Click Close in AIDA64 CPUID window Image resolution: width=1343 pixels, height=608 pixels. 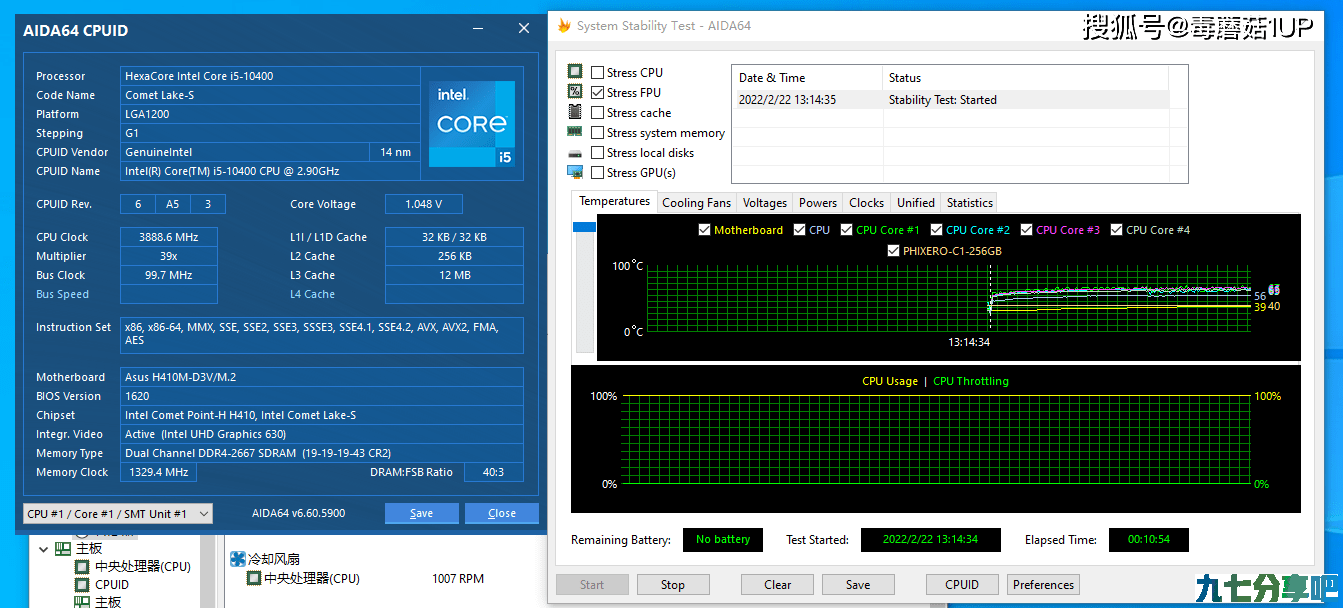(502, 513)
